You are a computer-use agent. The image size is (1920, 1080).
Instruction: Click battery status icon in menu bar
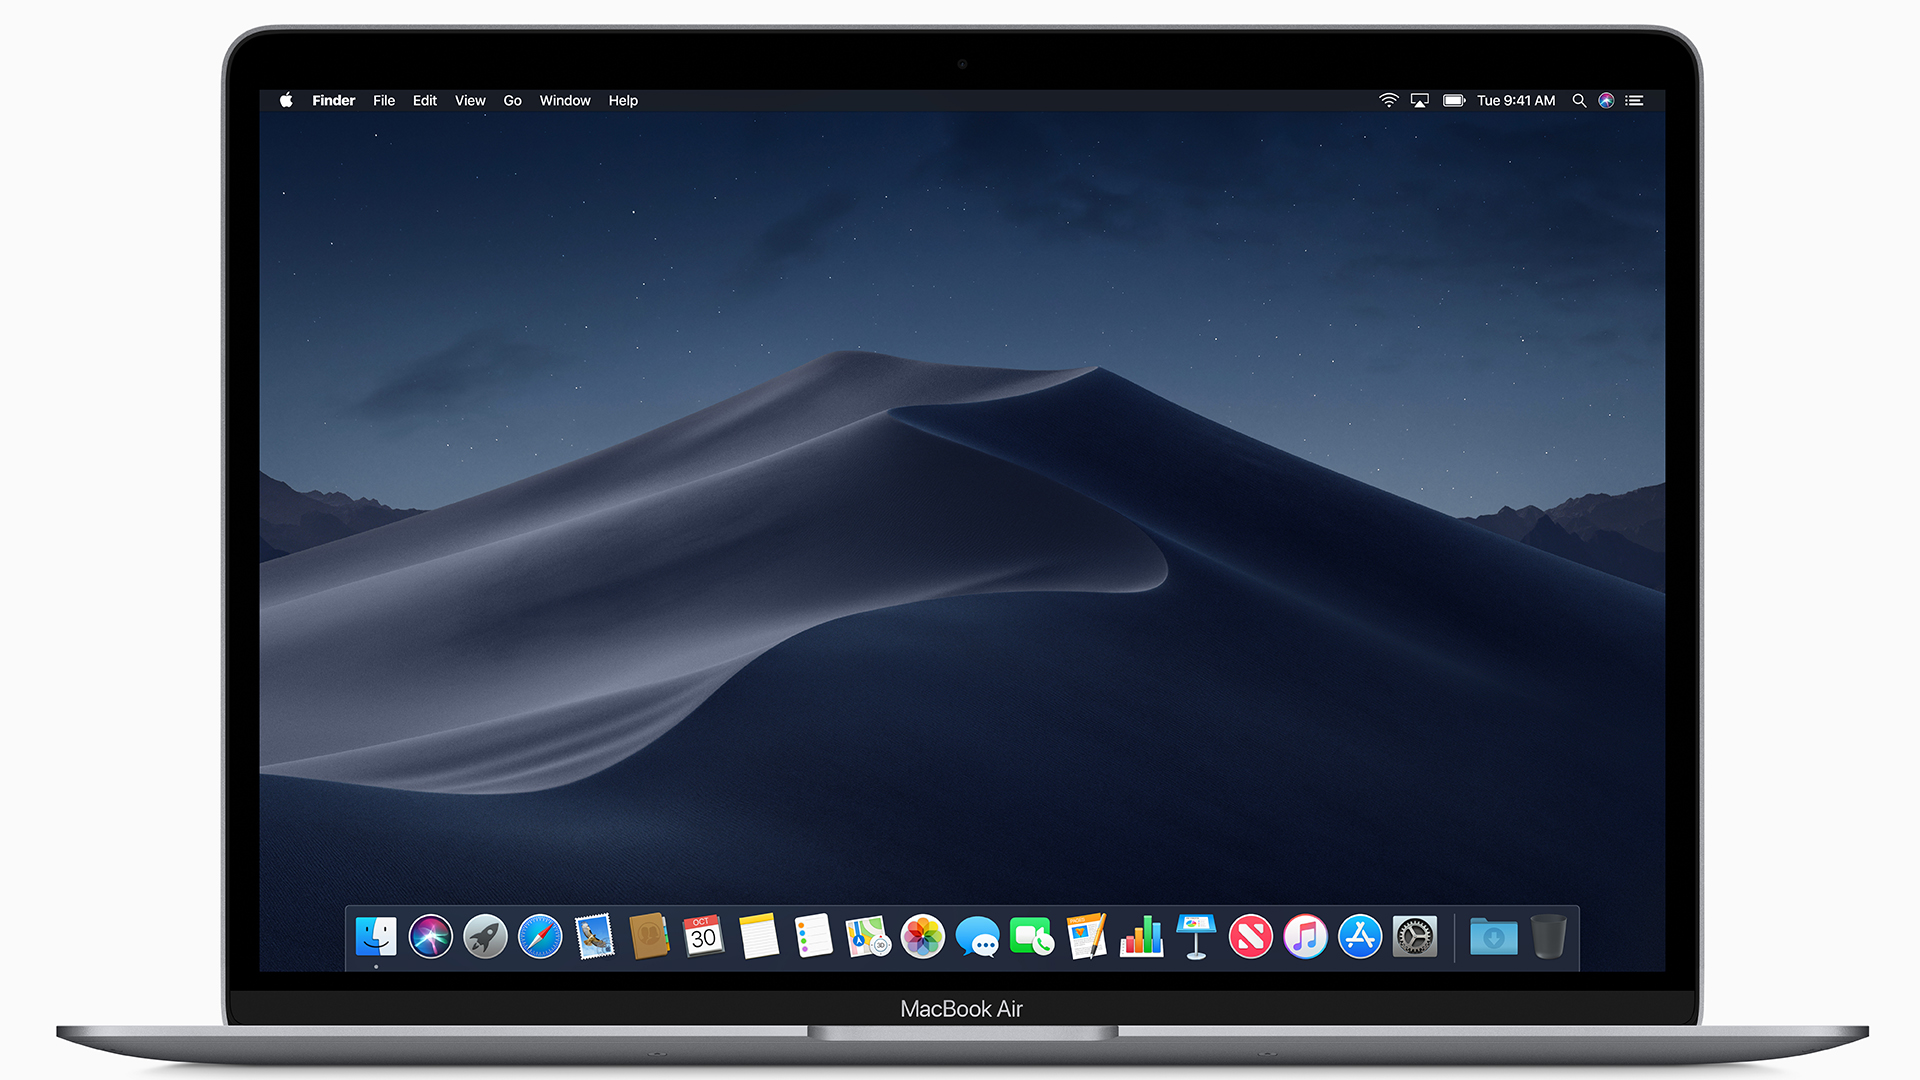click(x=1454, y=100)
